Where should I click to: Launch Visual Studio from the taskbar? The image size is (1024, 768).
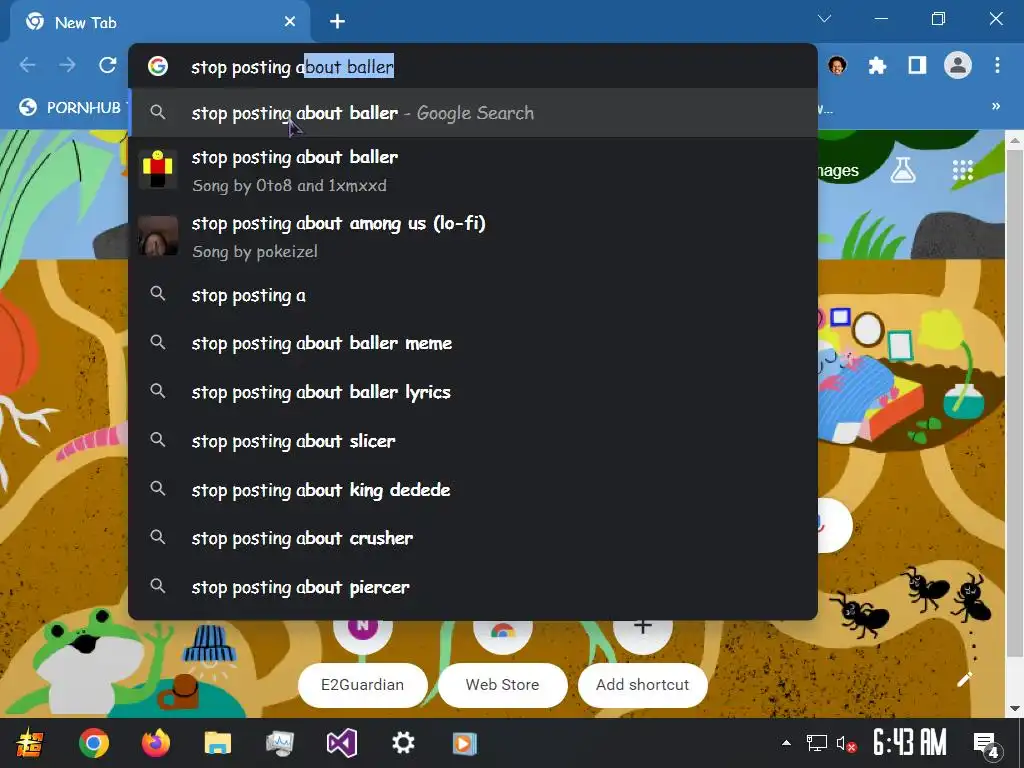click(x=342, y=743)
